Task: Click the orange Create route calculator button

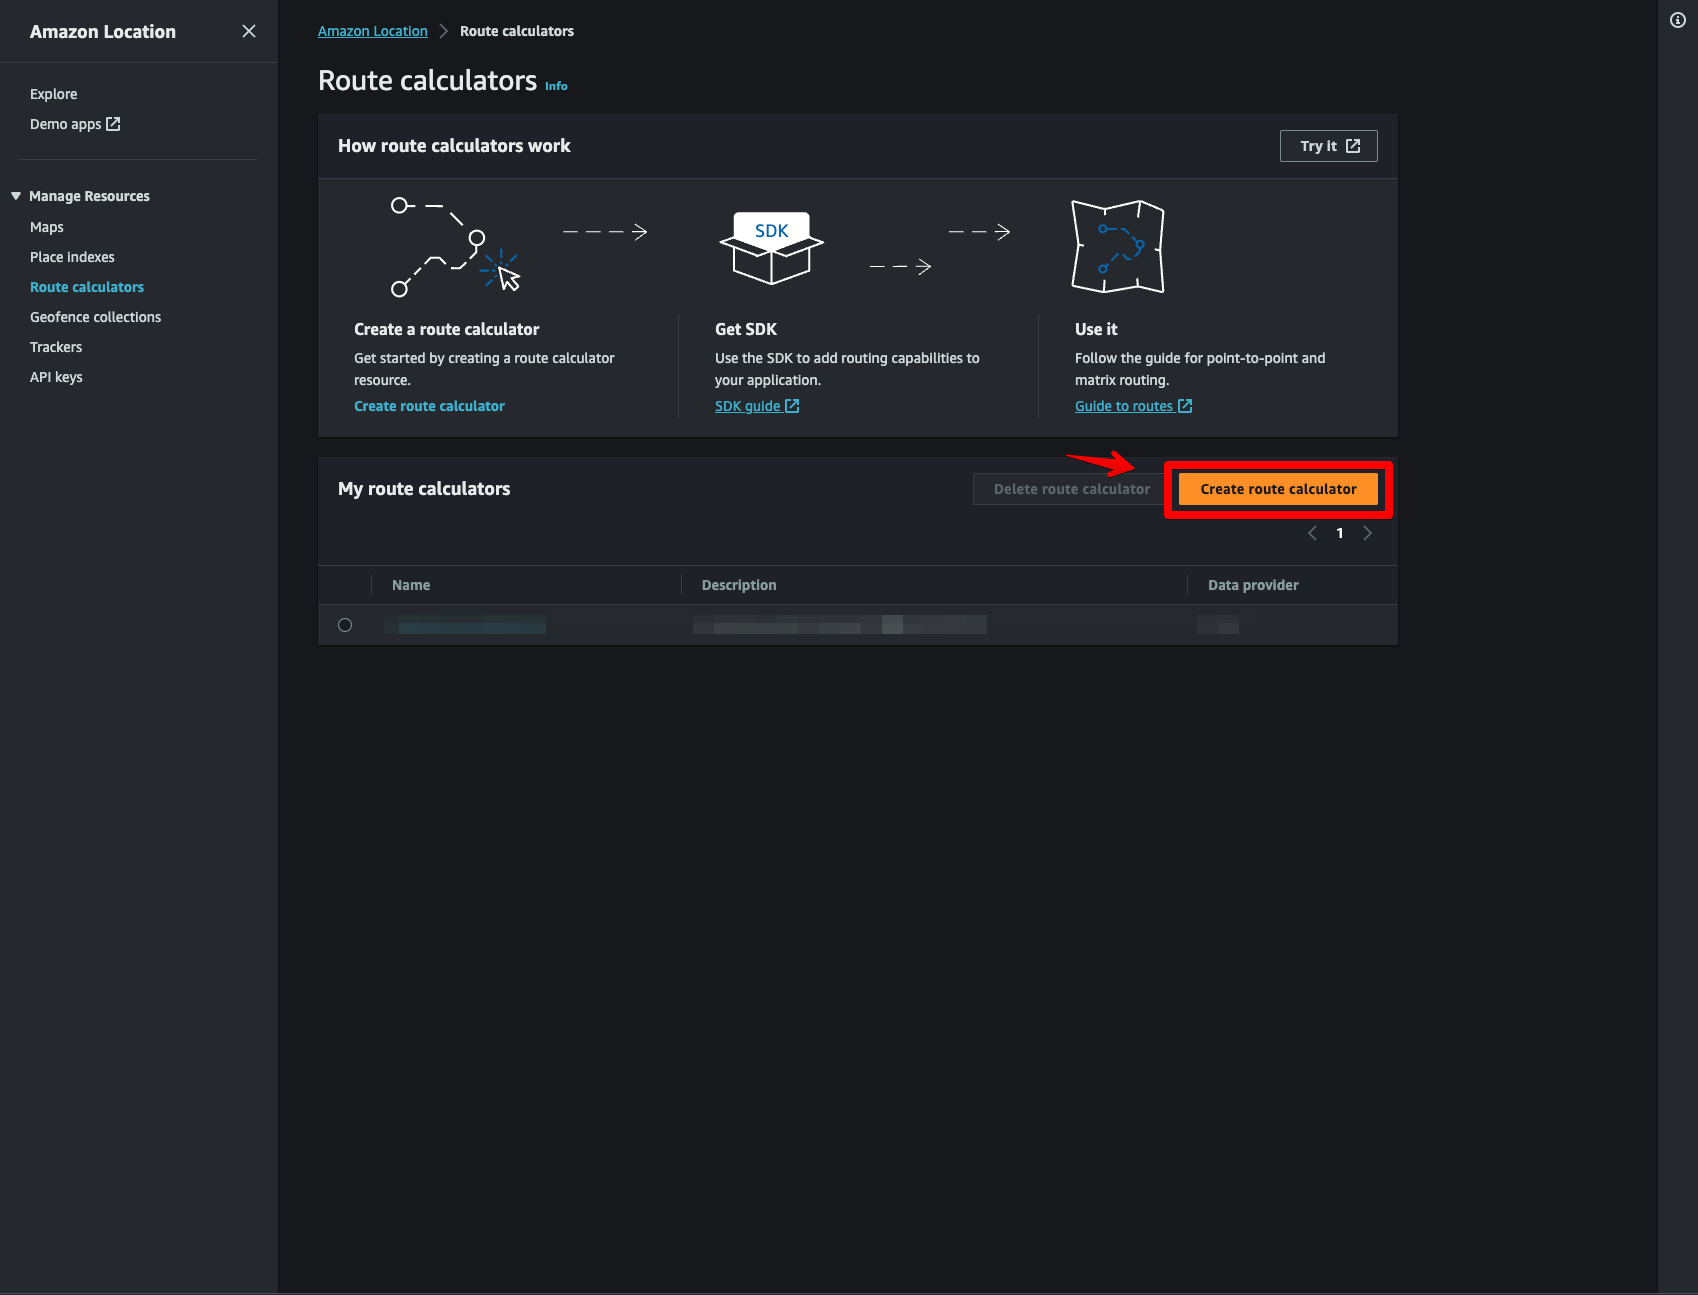Action: [x=1278, y=489]
